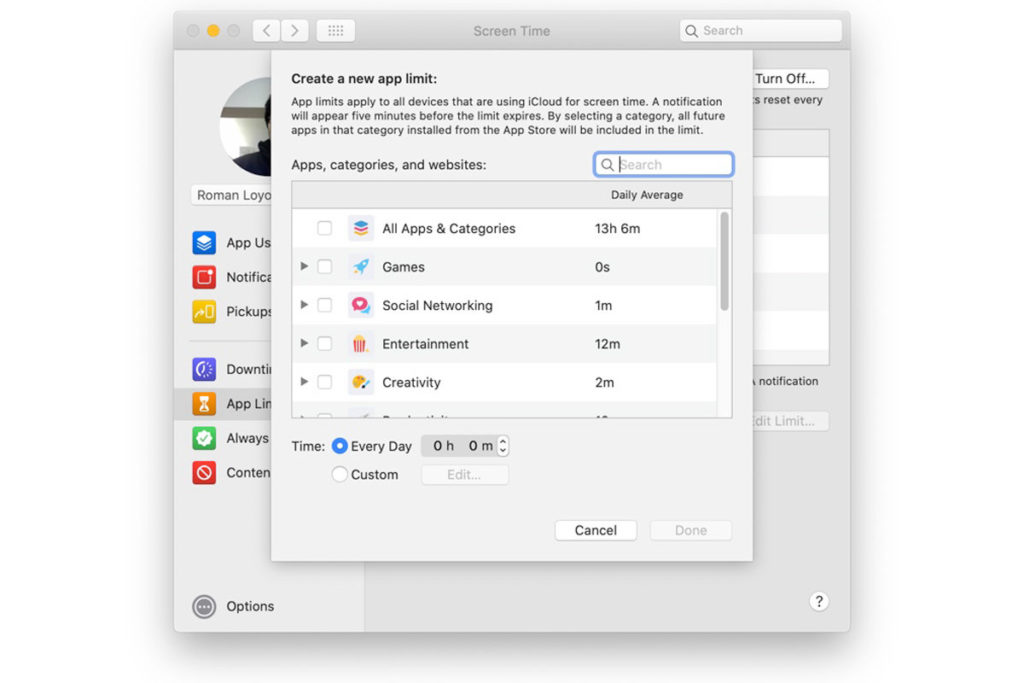
Task: Expand the Entertainment category
Action: coord(304,343)
